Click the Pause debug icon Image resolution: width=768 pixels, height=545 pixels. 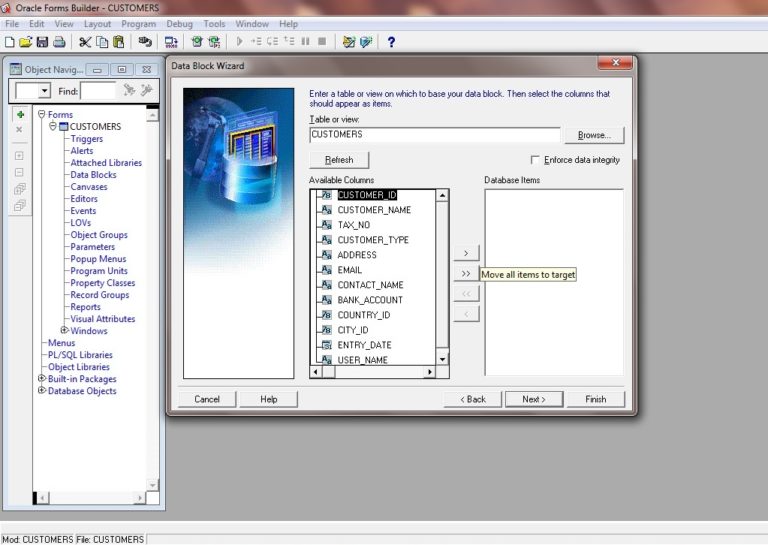point(306,42)
